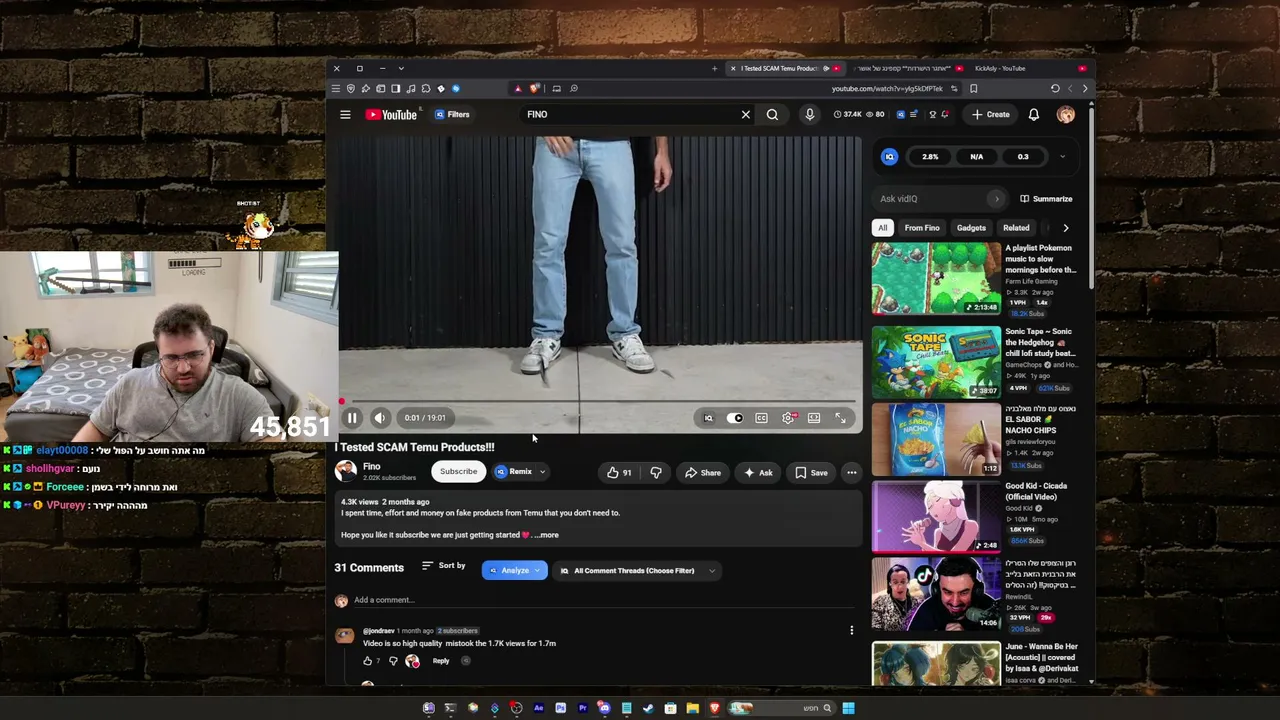Click the browser address bar URL

click(887, 89)
